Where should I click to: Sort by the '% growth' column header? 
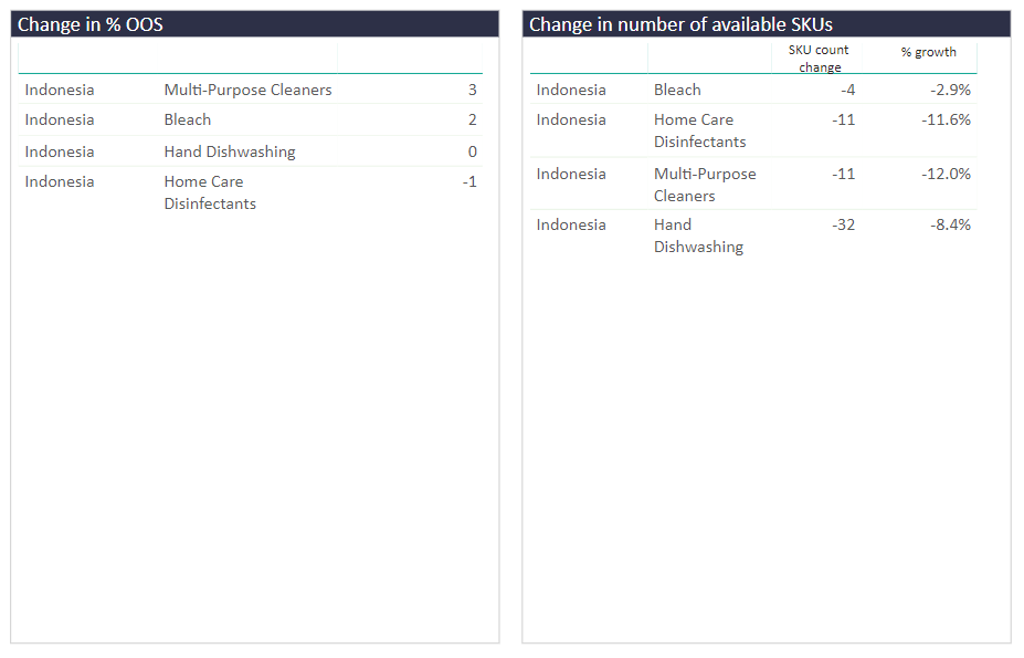[928, 52]
